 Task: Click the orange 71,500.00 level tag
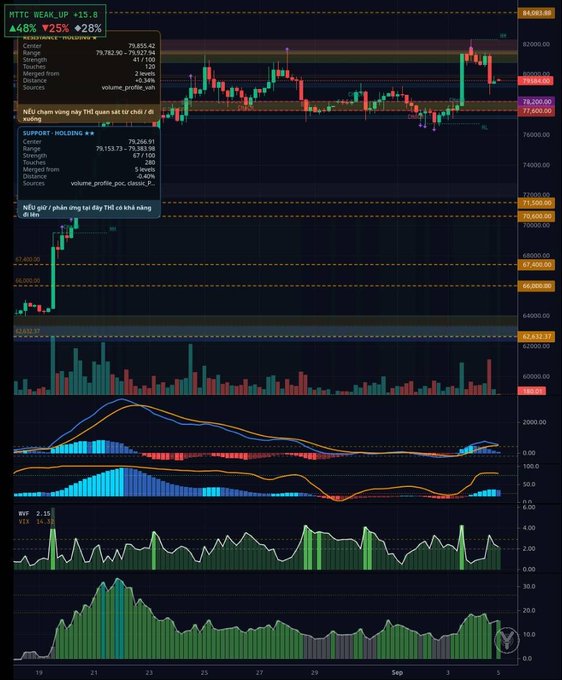tap(536, 203)
